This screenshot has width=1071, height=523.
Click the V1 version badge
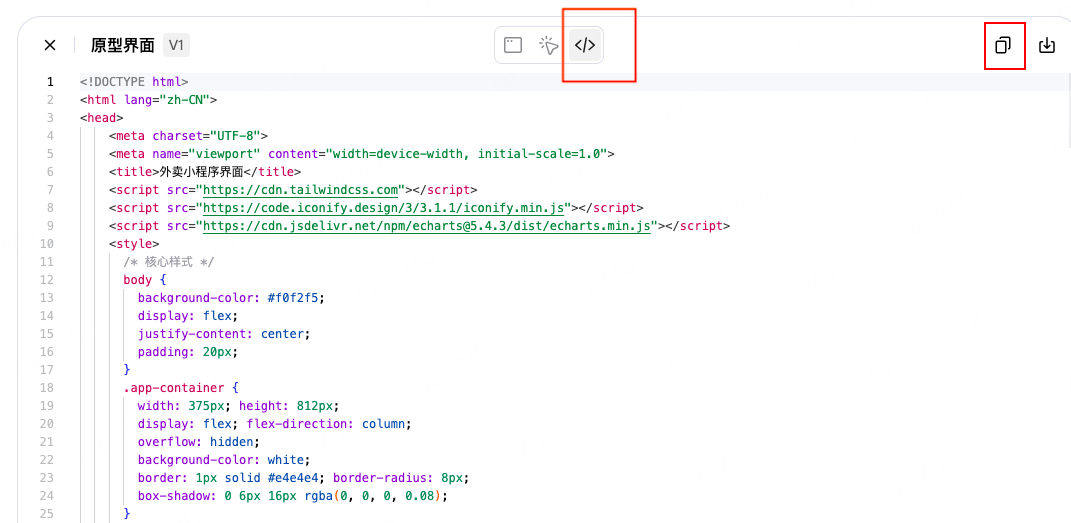point(176,46)
